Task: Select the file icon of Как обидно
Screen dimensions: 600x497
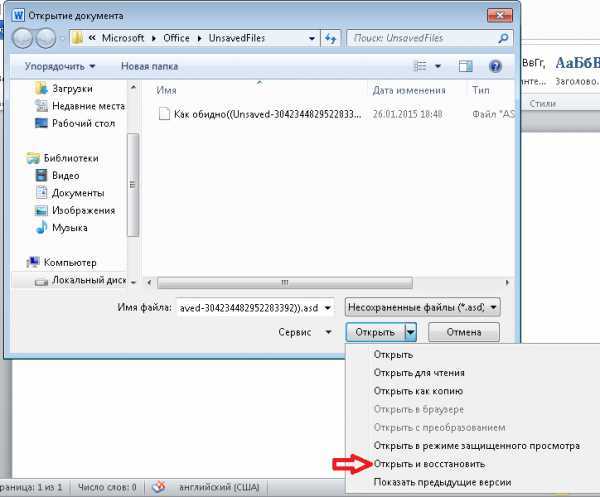Action: point(164,114)
